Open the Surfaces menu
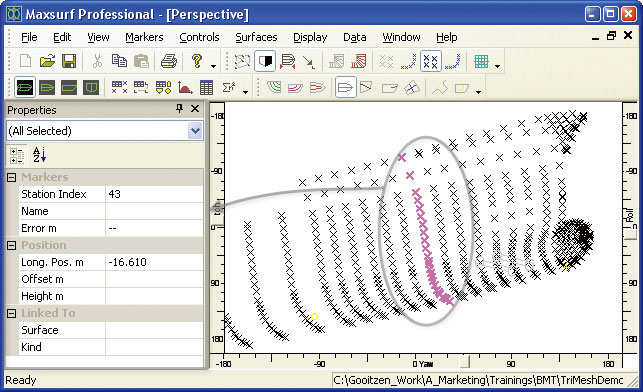Screen dimensions: 643x392 pyautogui.click(x=256, y=37)
